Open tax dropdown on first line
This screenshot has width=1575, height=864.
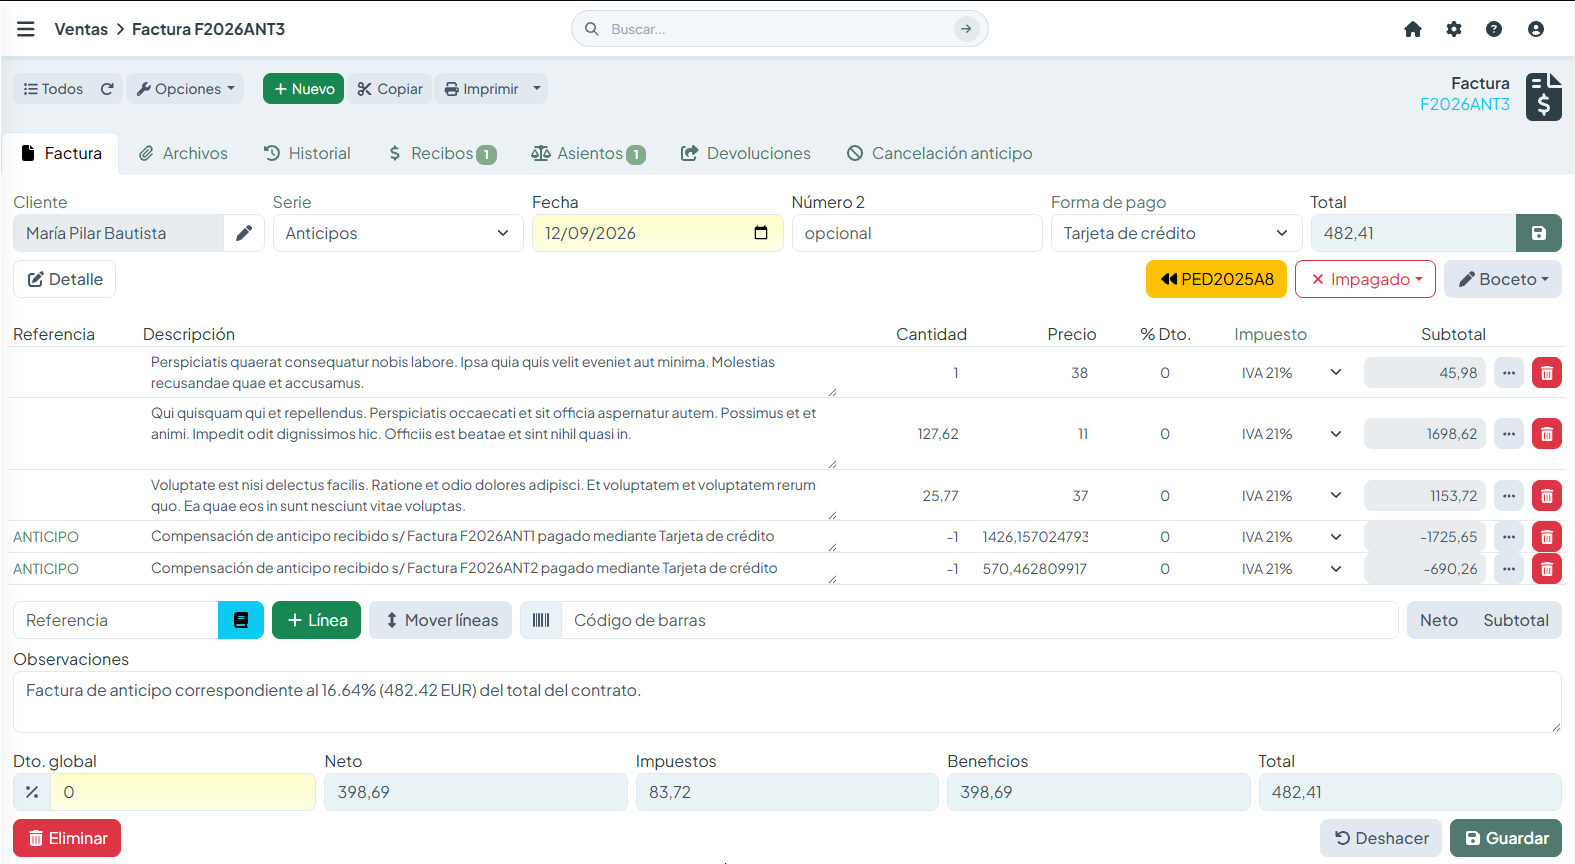pyautogui.click(x=1292, y=373)
